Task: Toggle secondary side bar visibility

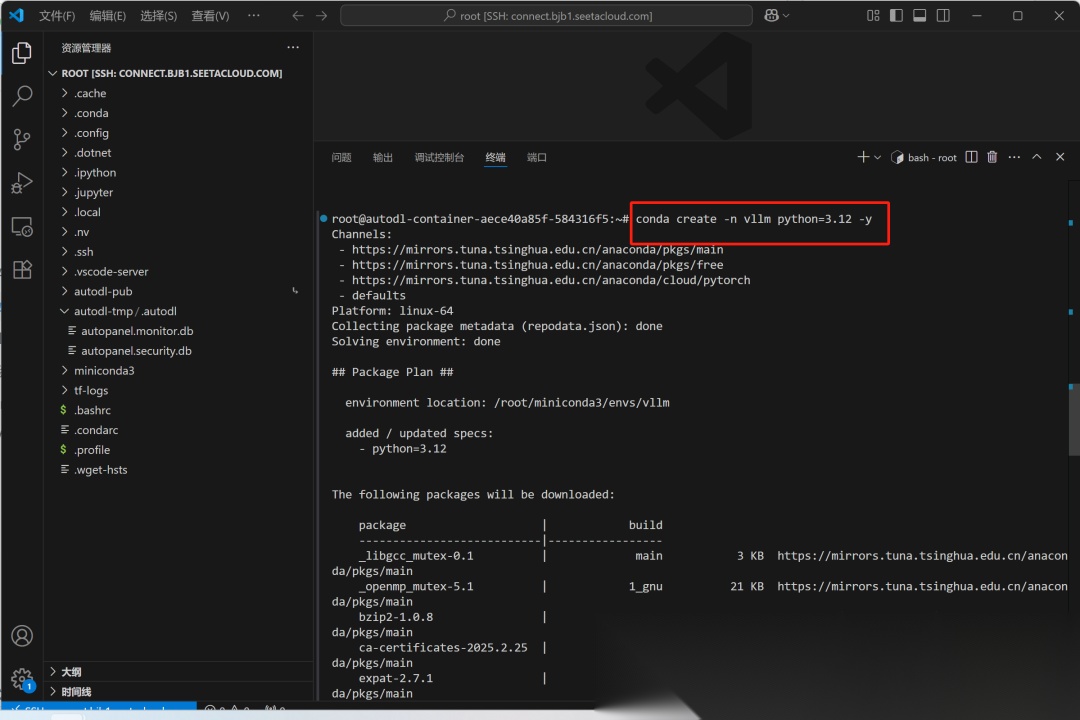Action: tap(943, 15)
